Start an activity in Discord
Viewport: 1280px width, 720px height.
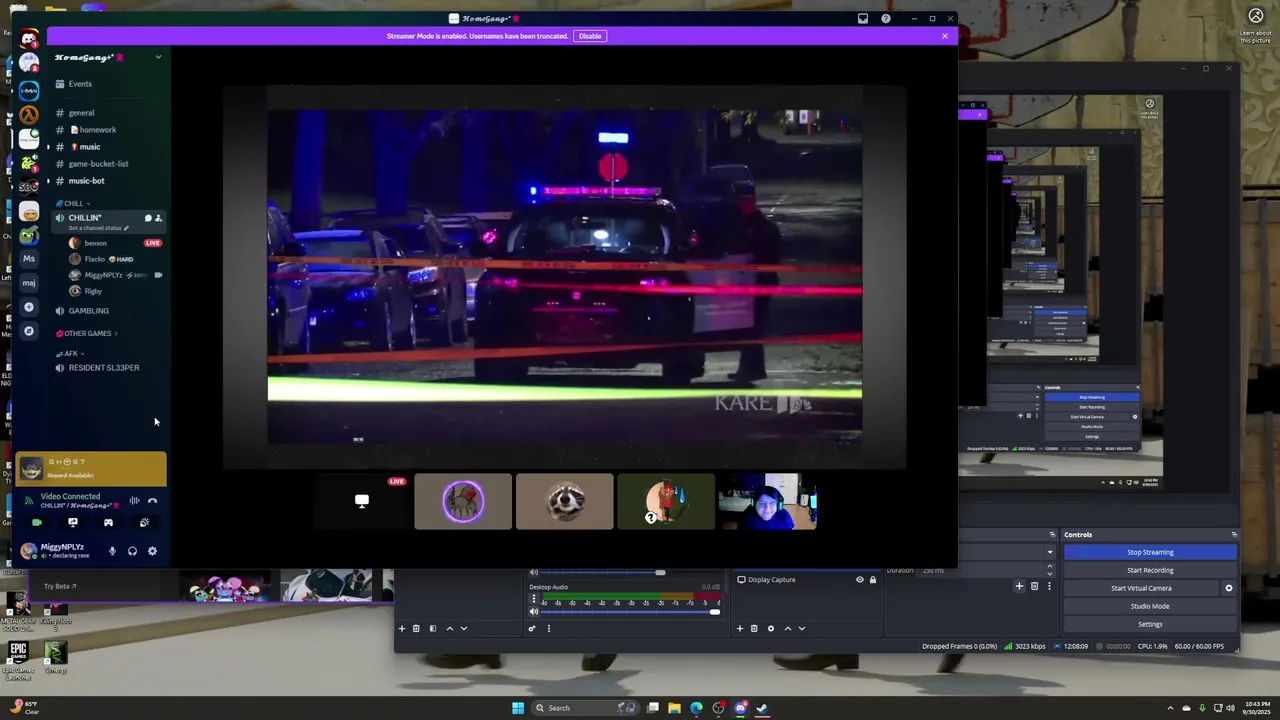[x=108, y=523]
